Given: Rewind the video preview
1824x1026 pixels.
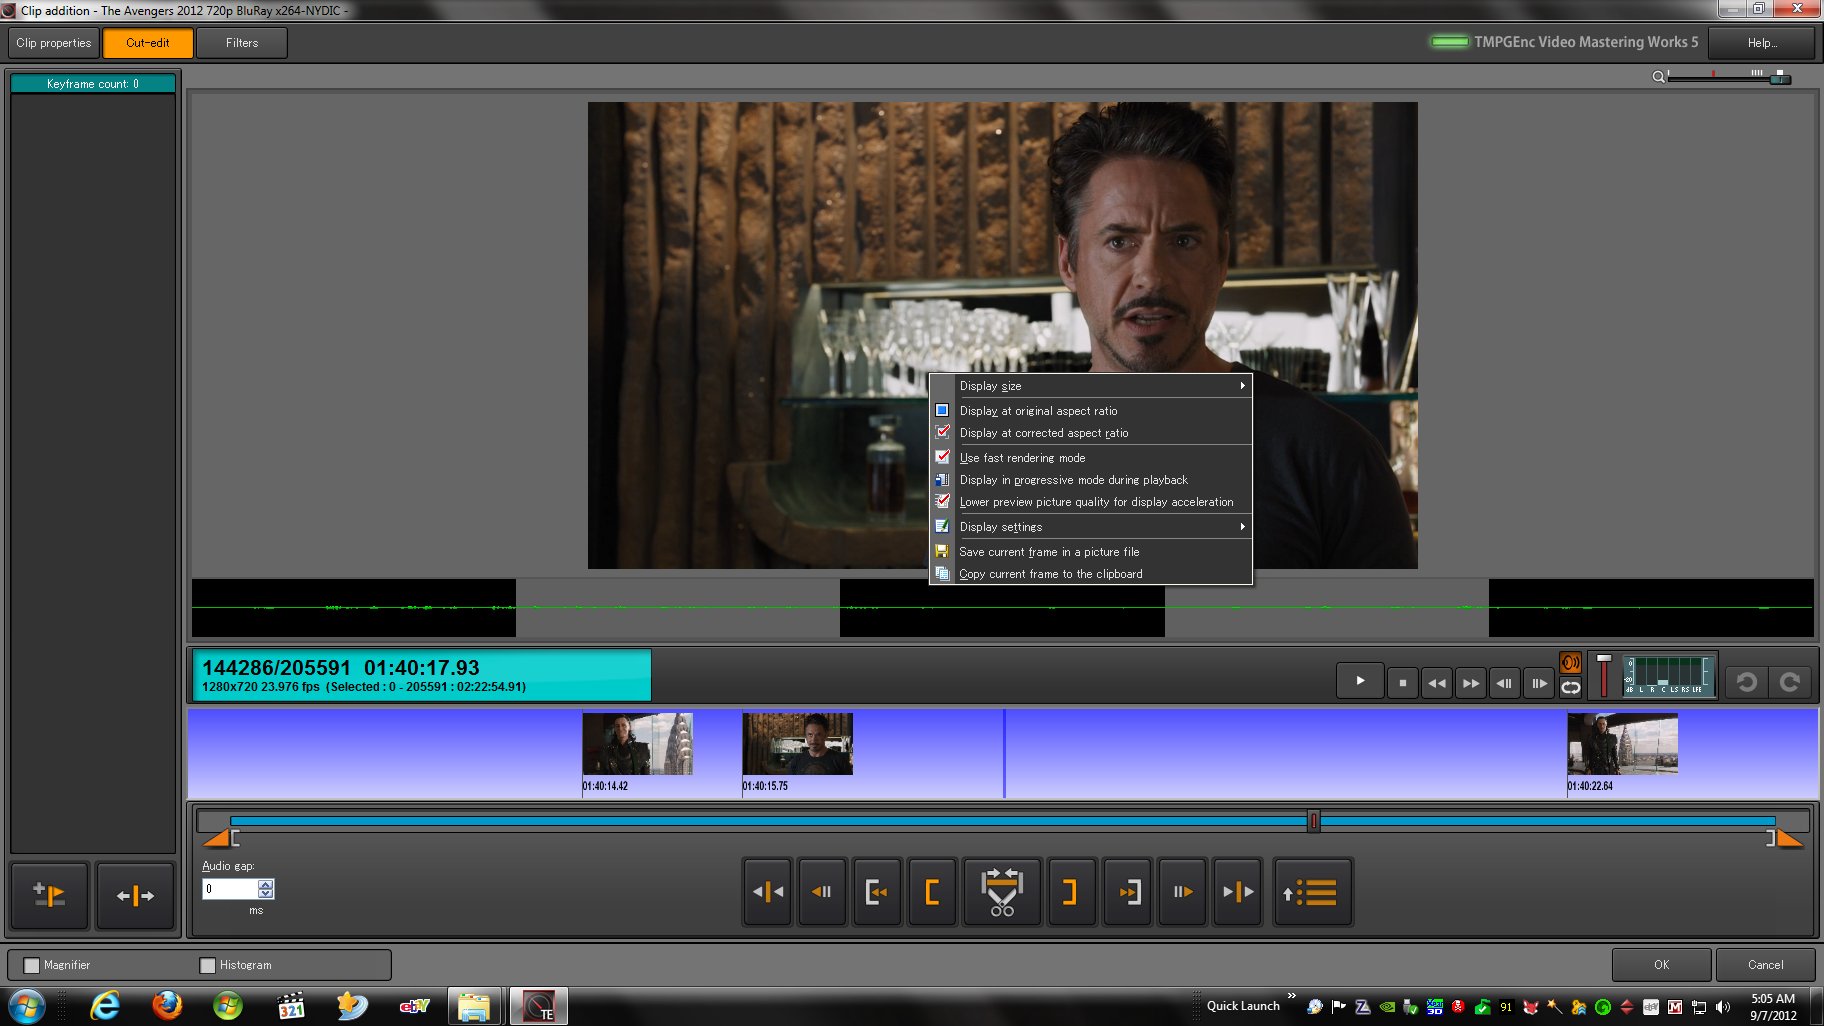Looking at the screenshot, I should tap(1437, 683).
